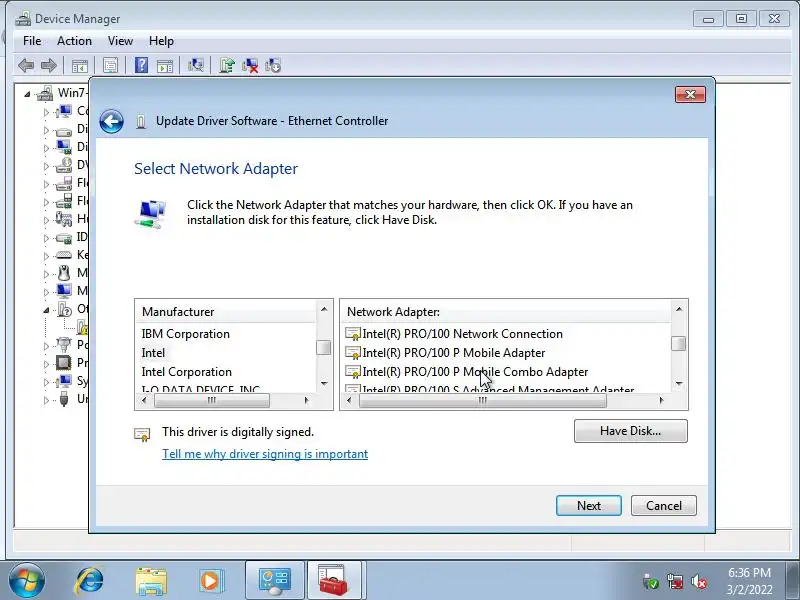Select the Processors chip icon in tree

63,363
